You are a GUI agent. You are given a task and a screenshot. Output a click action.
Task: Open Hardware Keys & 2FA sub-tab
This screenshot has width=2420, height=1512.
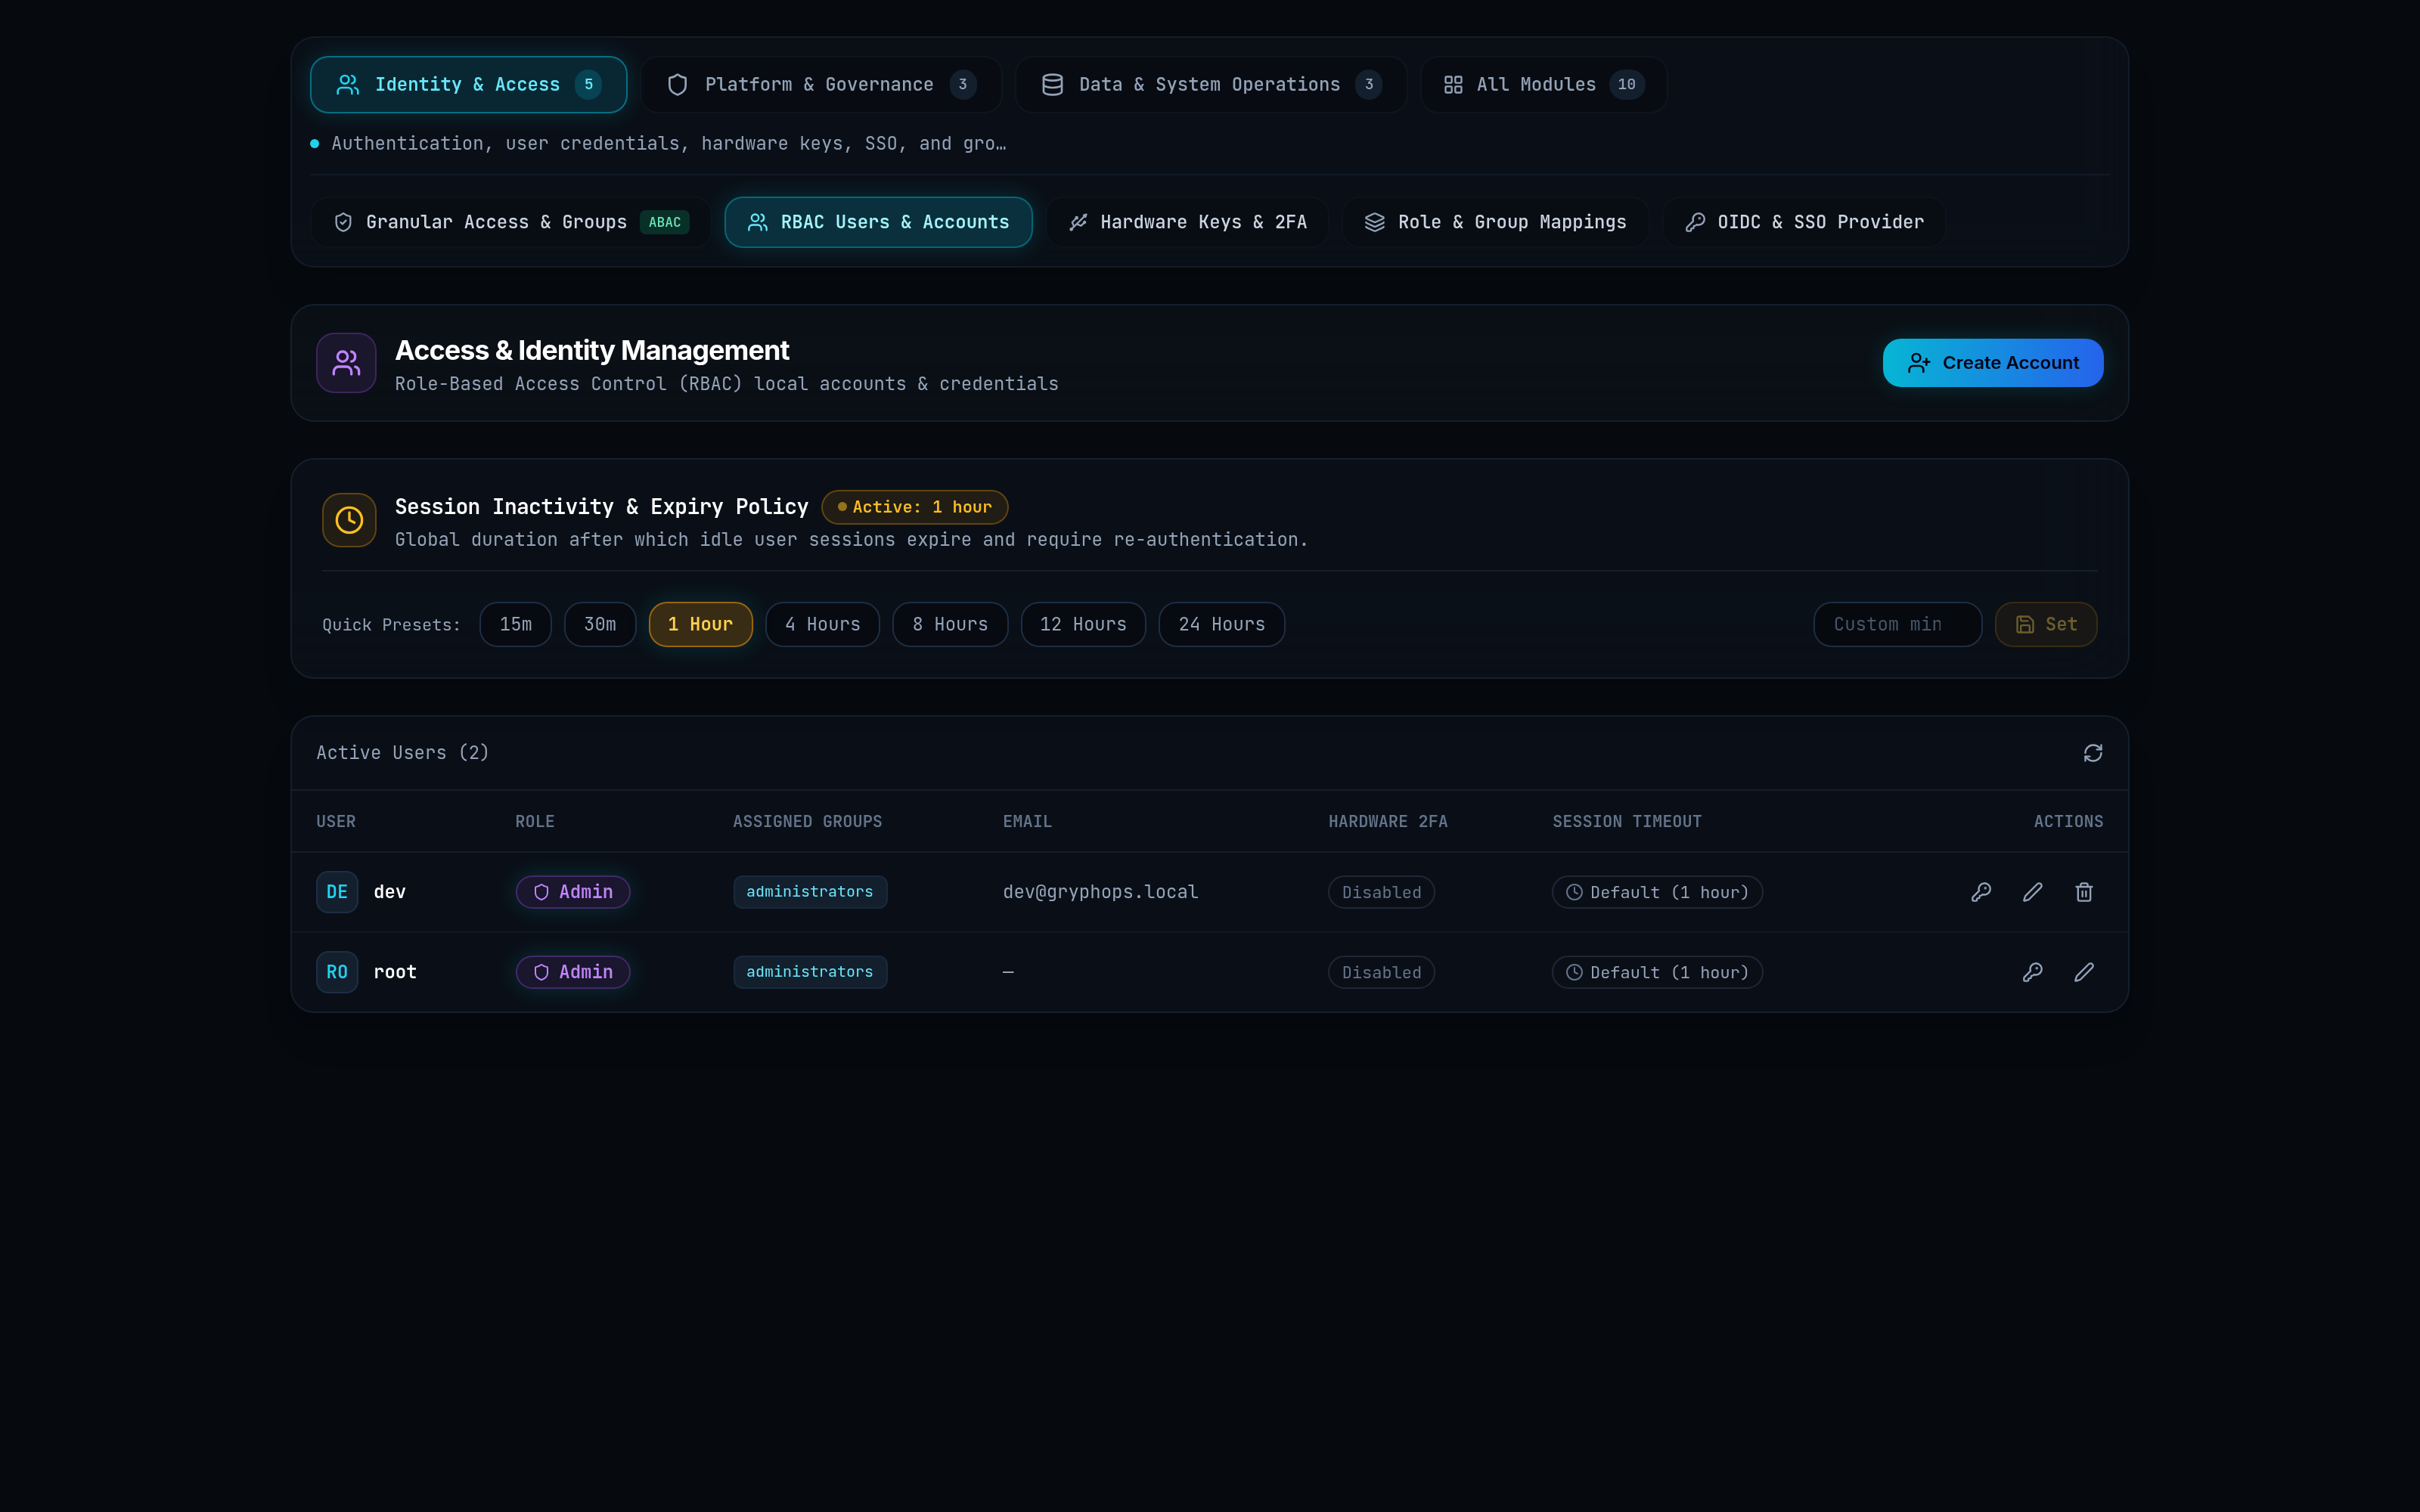pyautogui.click(x=1187, y=222)
